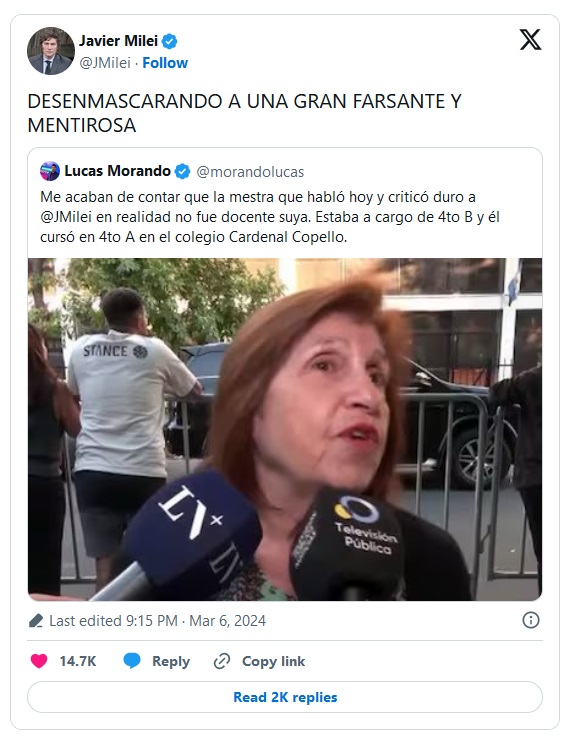Click the blue reply bubble icon
This screenshot has height=736, width=577.
[x=132, y=661]
